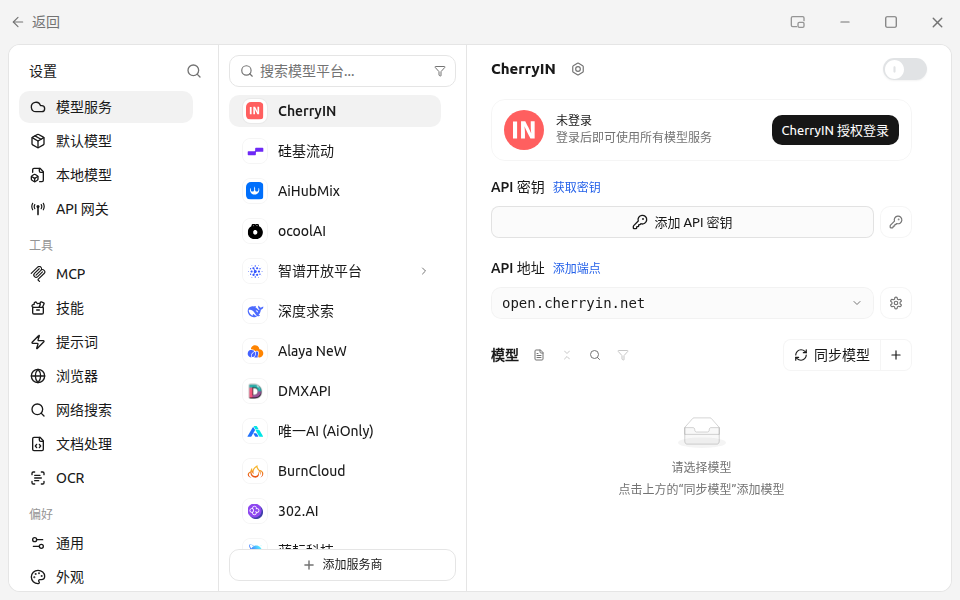This screenshot has height=600, width=960.
Task: Click the 获取密钥 link
Action: [576, 187]
